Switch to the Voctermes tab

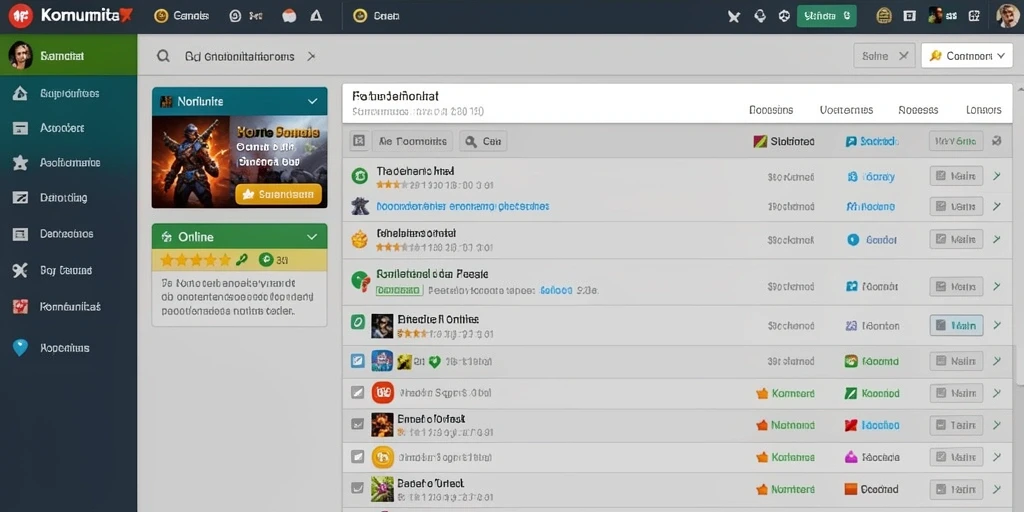[846, 110]
